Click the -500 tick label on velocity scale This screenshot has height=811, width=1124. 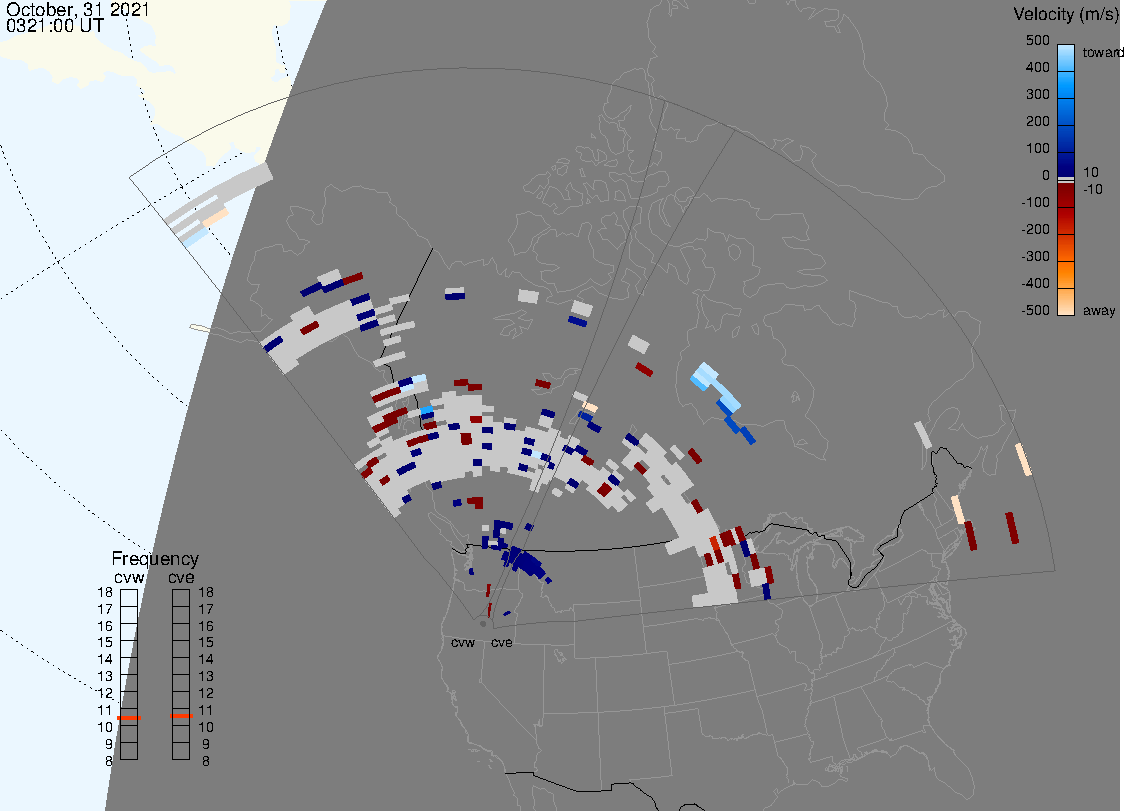coord(1035,310)
